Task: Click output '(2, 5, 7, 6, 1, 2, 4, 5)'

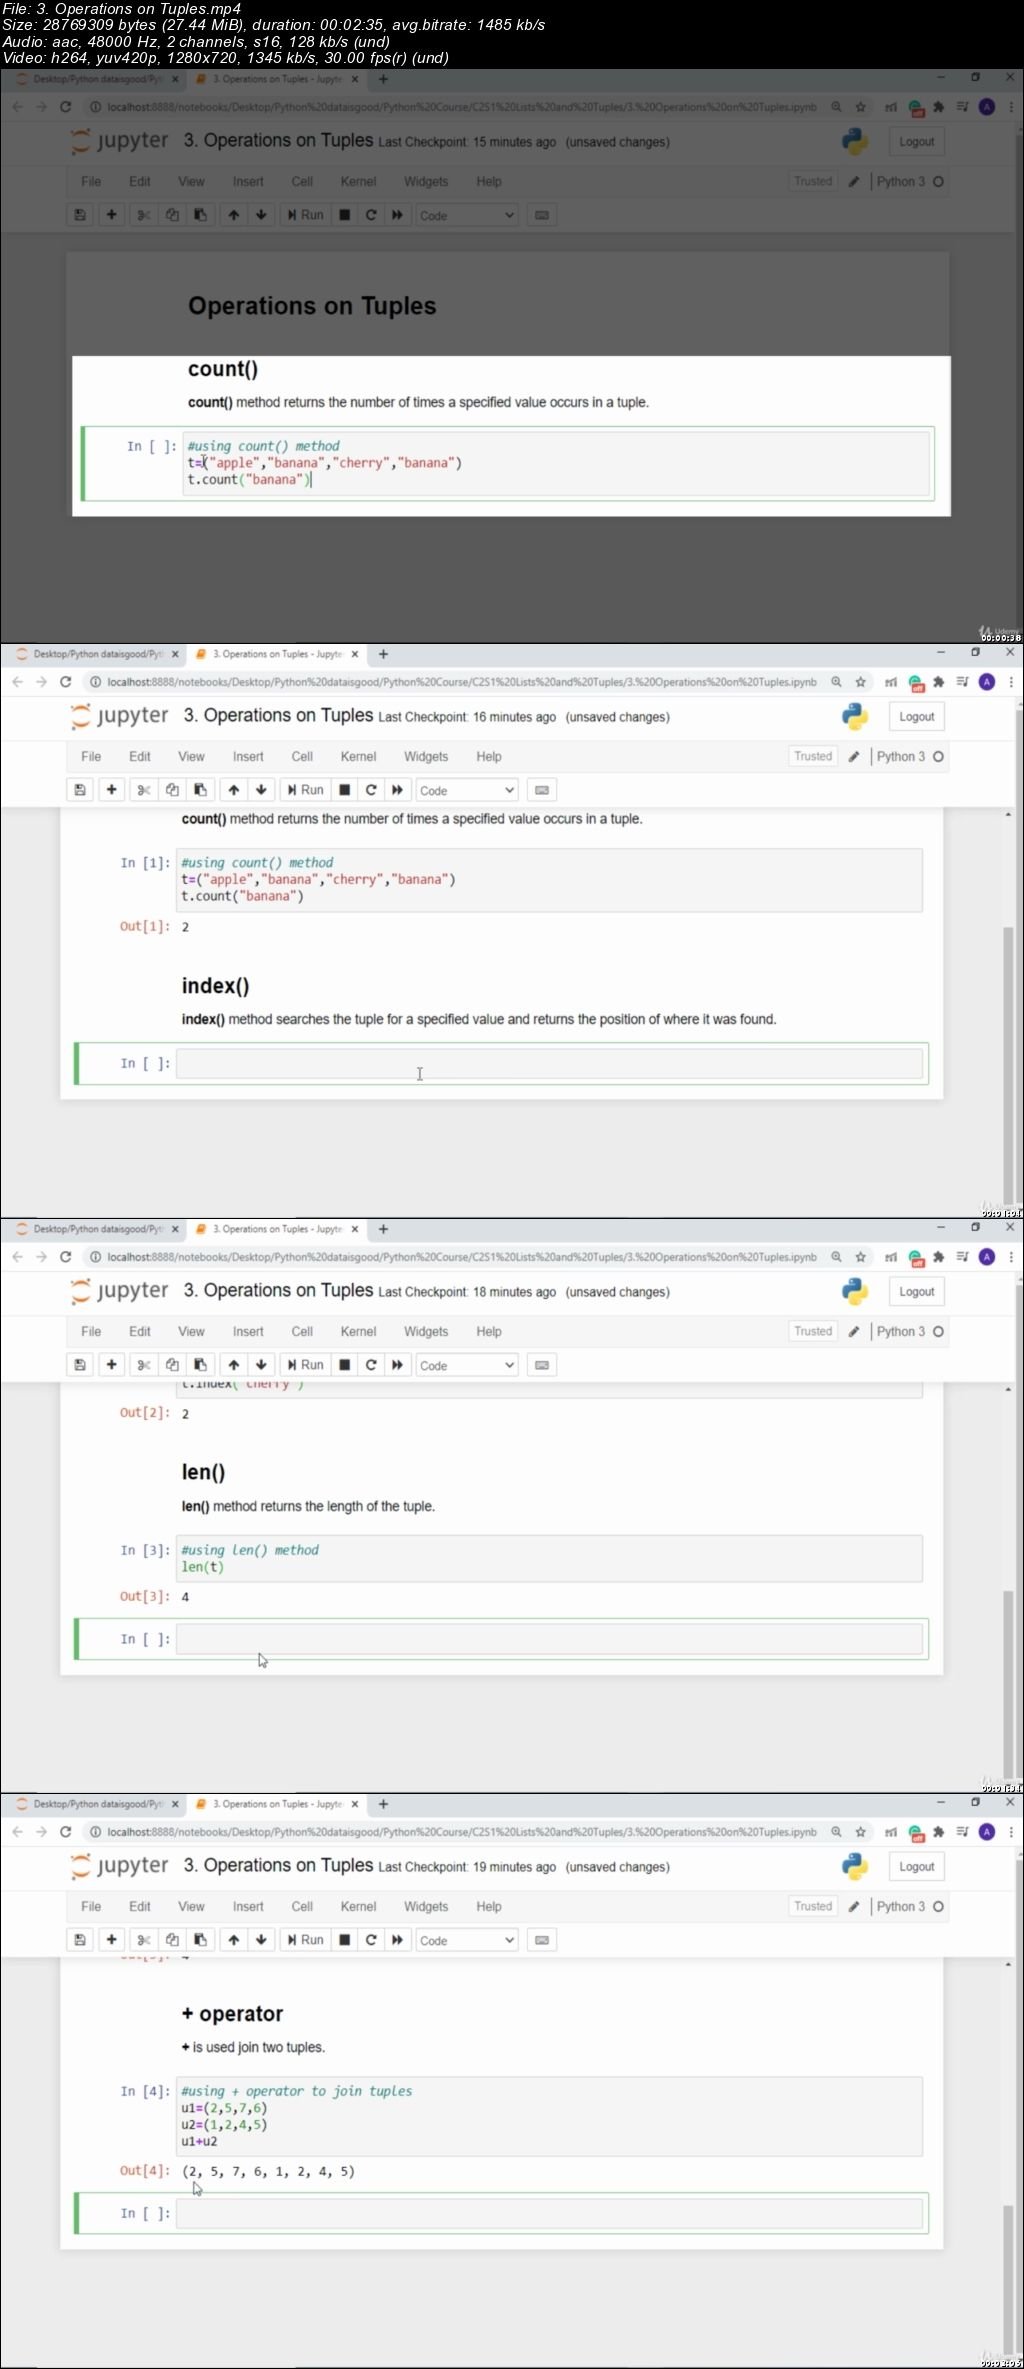Action: (268, 2171)
